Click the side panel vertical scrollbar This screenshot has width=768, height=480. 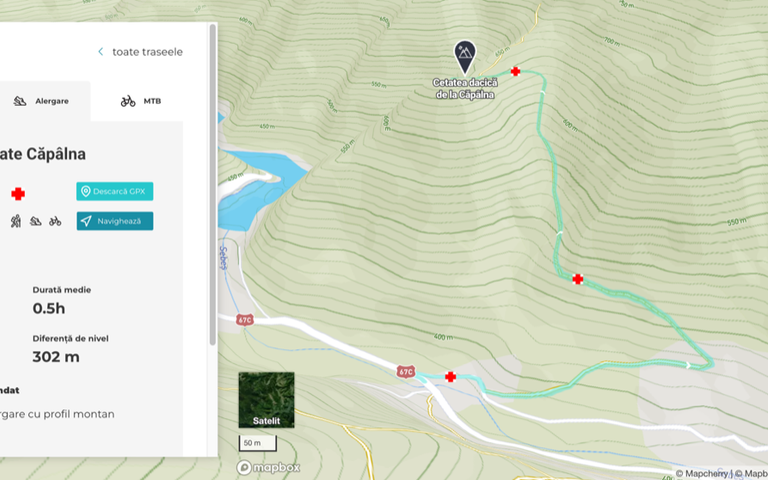[213, 185]
